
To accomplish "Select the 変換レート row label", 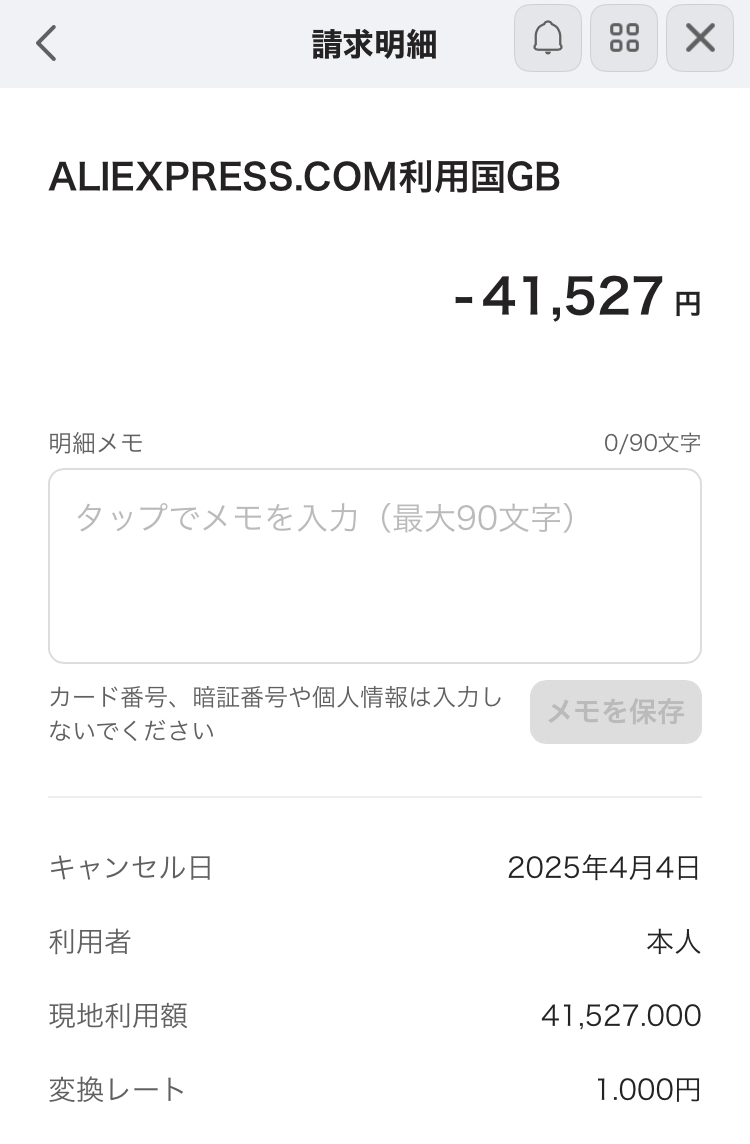I will tap(117, 1089).
